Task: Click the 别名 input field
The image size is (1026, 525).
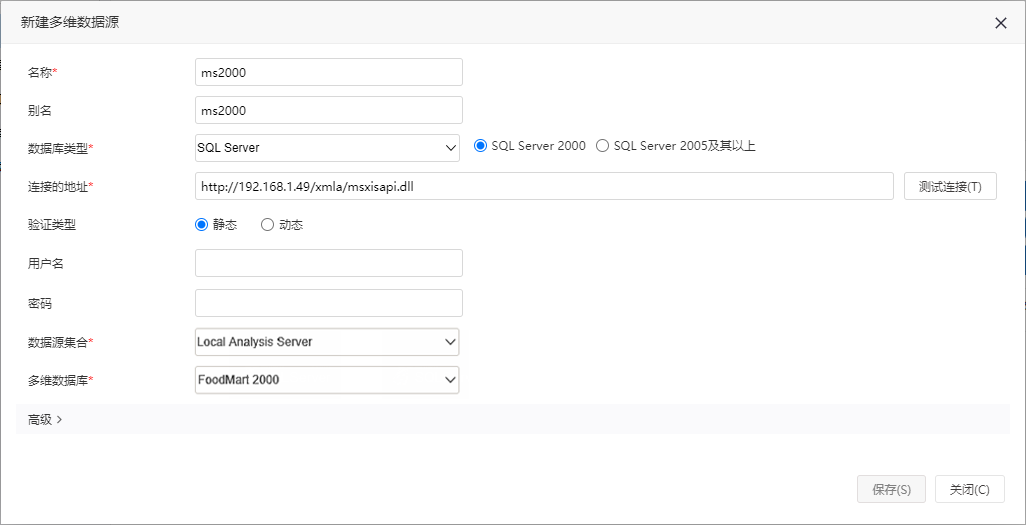Action: [328, 110]
